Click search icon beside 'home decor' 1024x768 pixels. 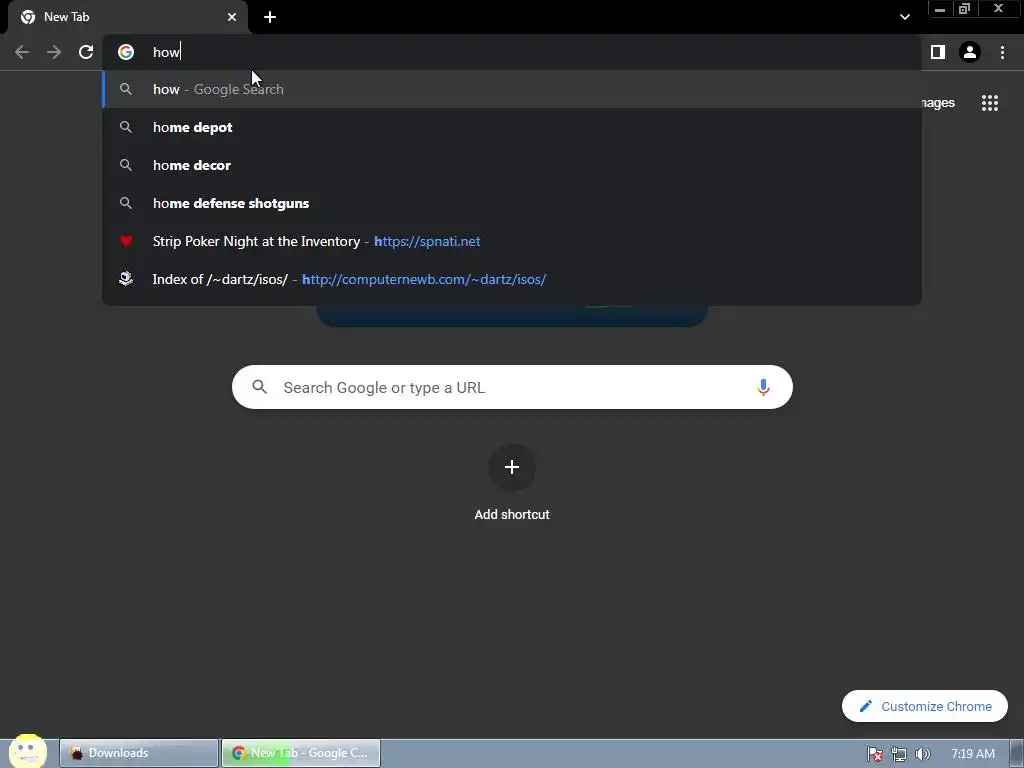126,165
